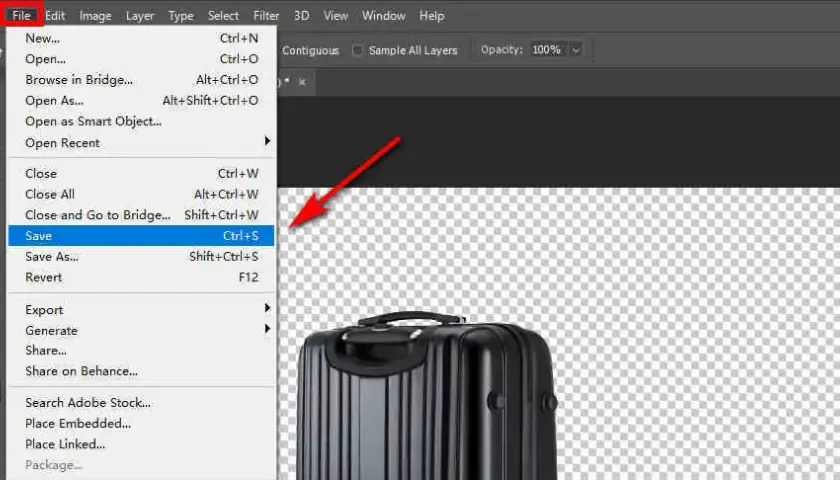This screenshot has height=480, width=840.
Task: Open the Image menu
Action: coord(95,16)
